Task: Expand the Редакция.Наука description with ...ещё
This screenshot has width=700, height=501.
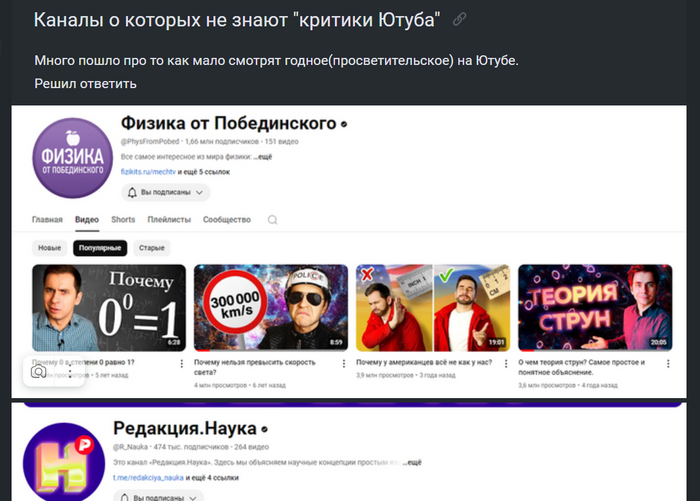Action: tap(412, 463)
